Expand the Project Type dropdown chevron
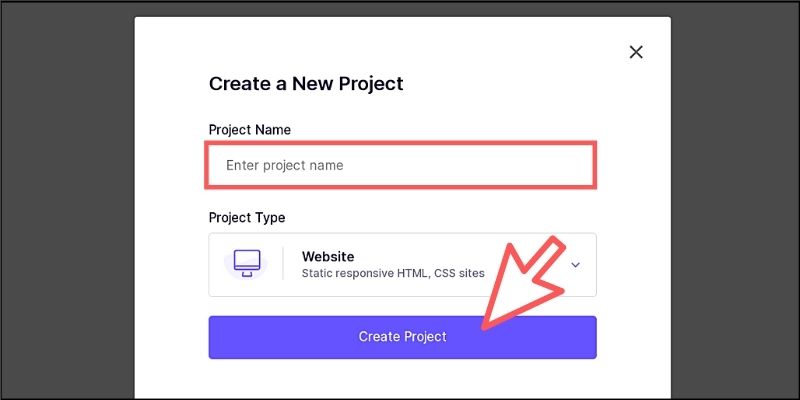The height and width of the screenshot is (400, 800). click(x=576, y=265)
